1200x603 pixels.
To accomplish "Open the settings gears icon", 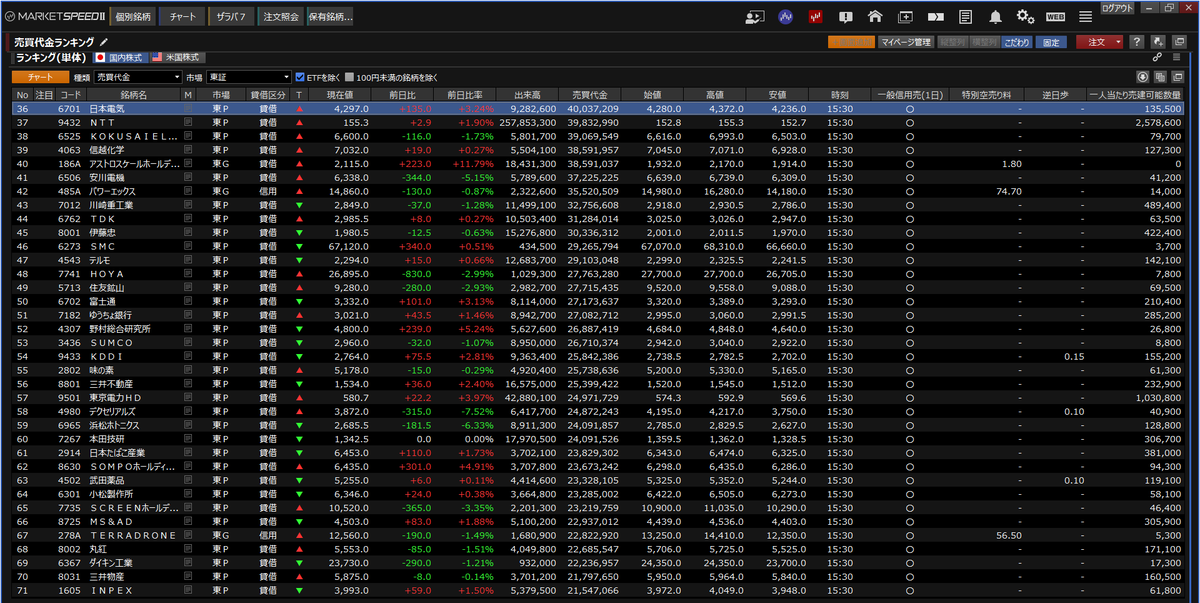I will pos(1025,16).
